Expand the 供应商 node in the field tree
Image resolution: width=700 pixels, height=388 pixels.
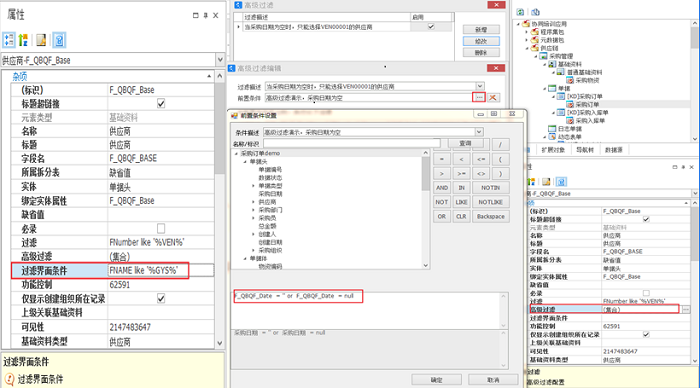tap(253, 202)
